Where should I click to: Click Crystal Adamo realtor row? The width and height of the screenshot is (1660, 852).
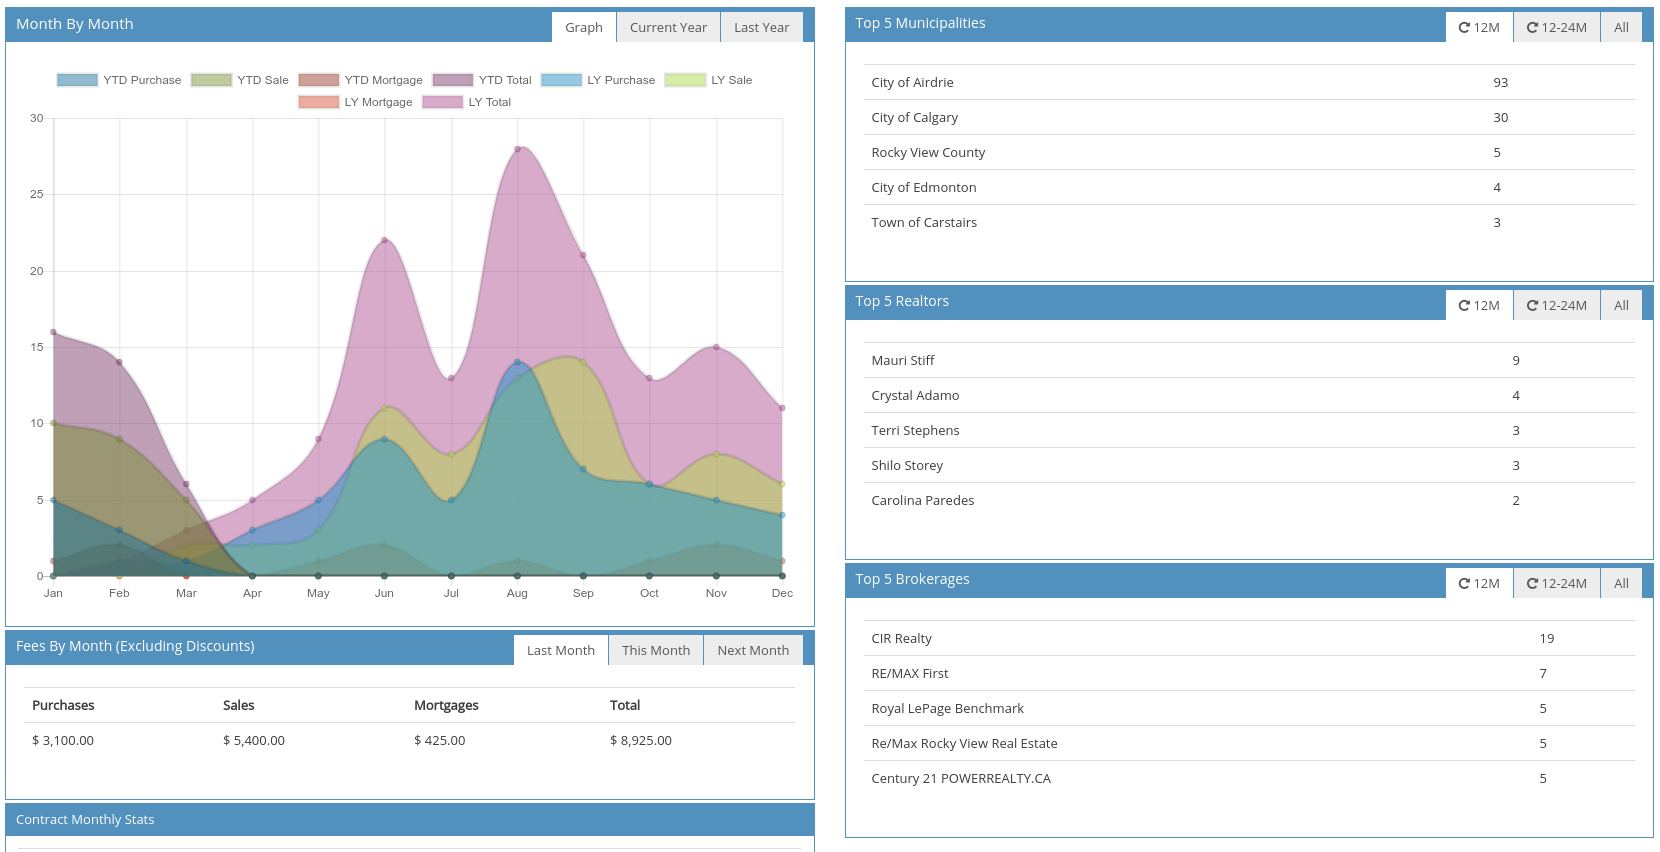1249,395
